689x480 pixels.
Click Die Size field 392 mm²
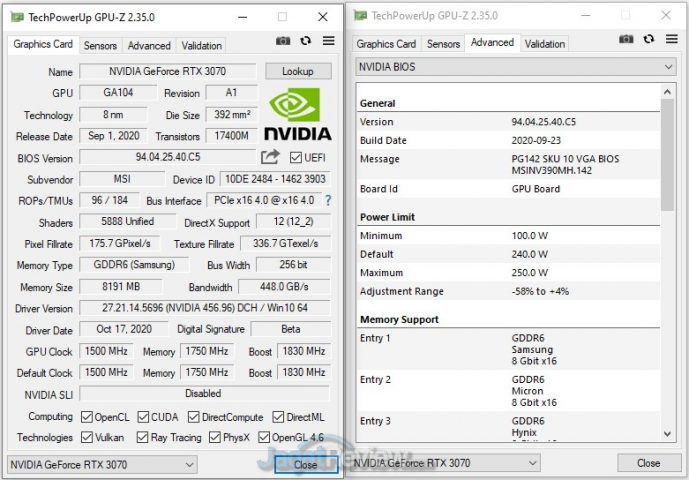point(231,115)
